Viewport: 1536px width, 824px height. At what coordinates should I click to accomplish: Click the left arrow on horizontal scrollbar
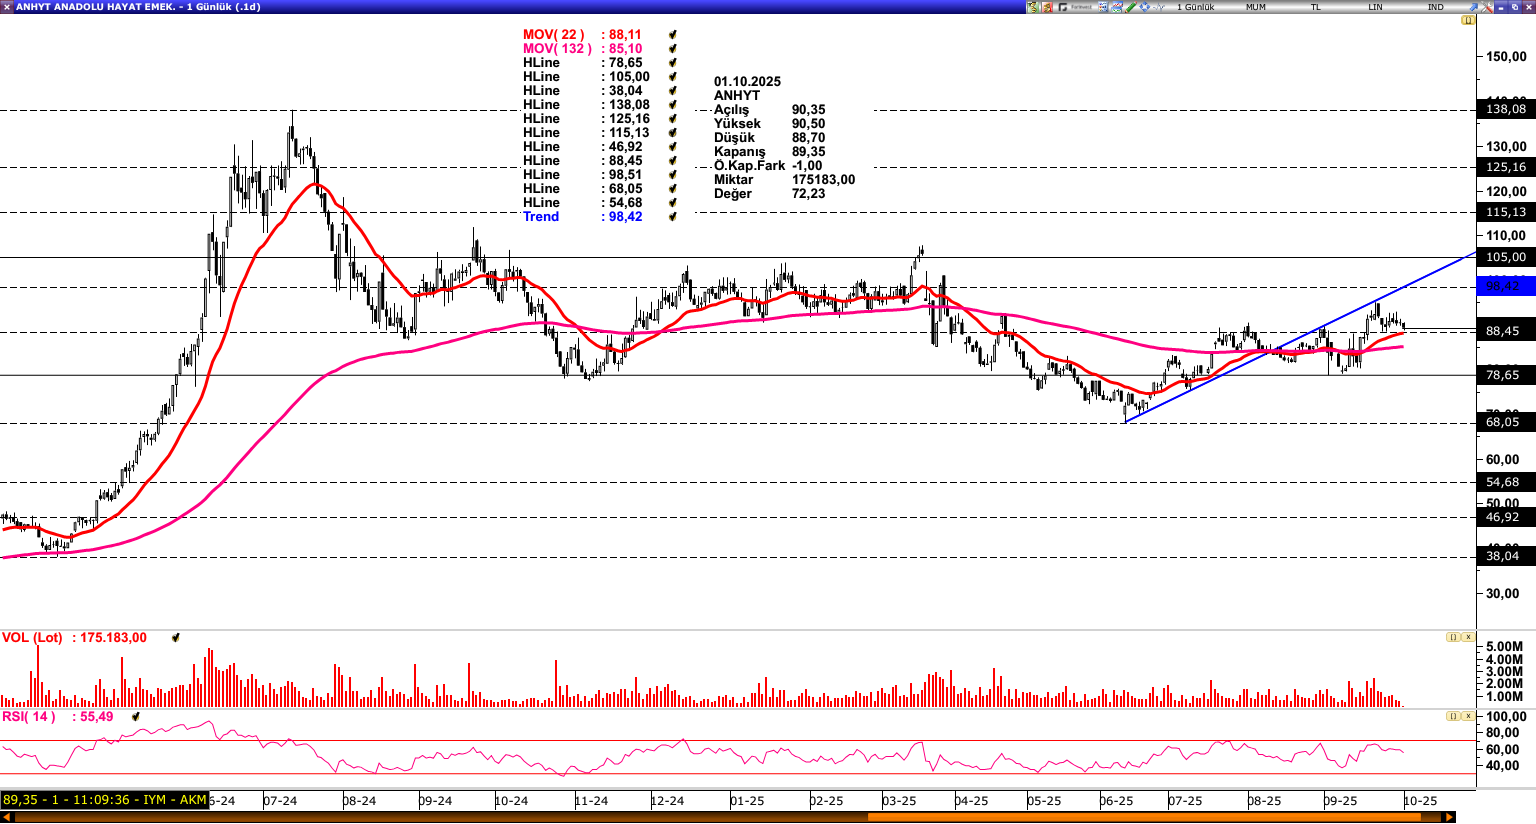[x=7, y=817]
